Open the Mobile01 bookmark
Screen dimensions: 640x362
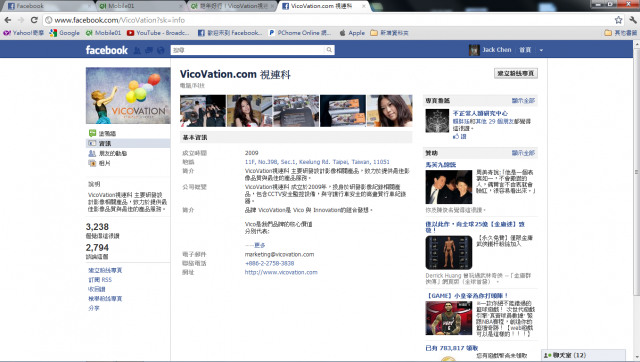103,33
